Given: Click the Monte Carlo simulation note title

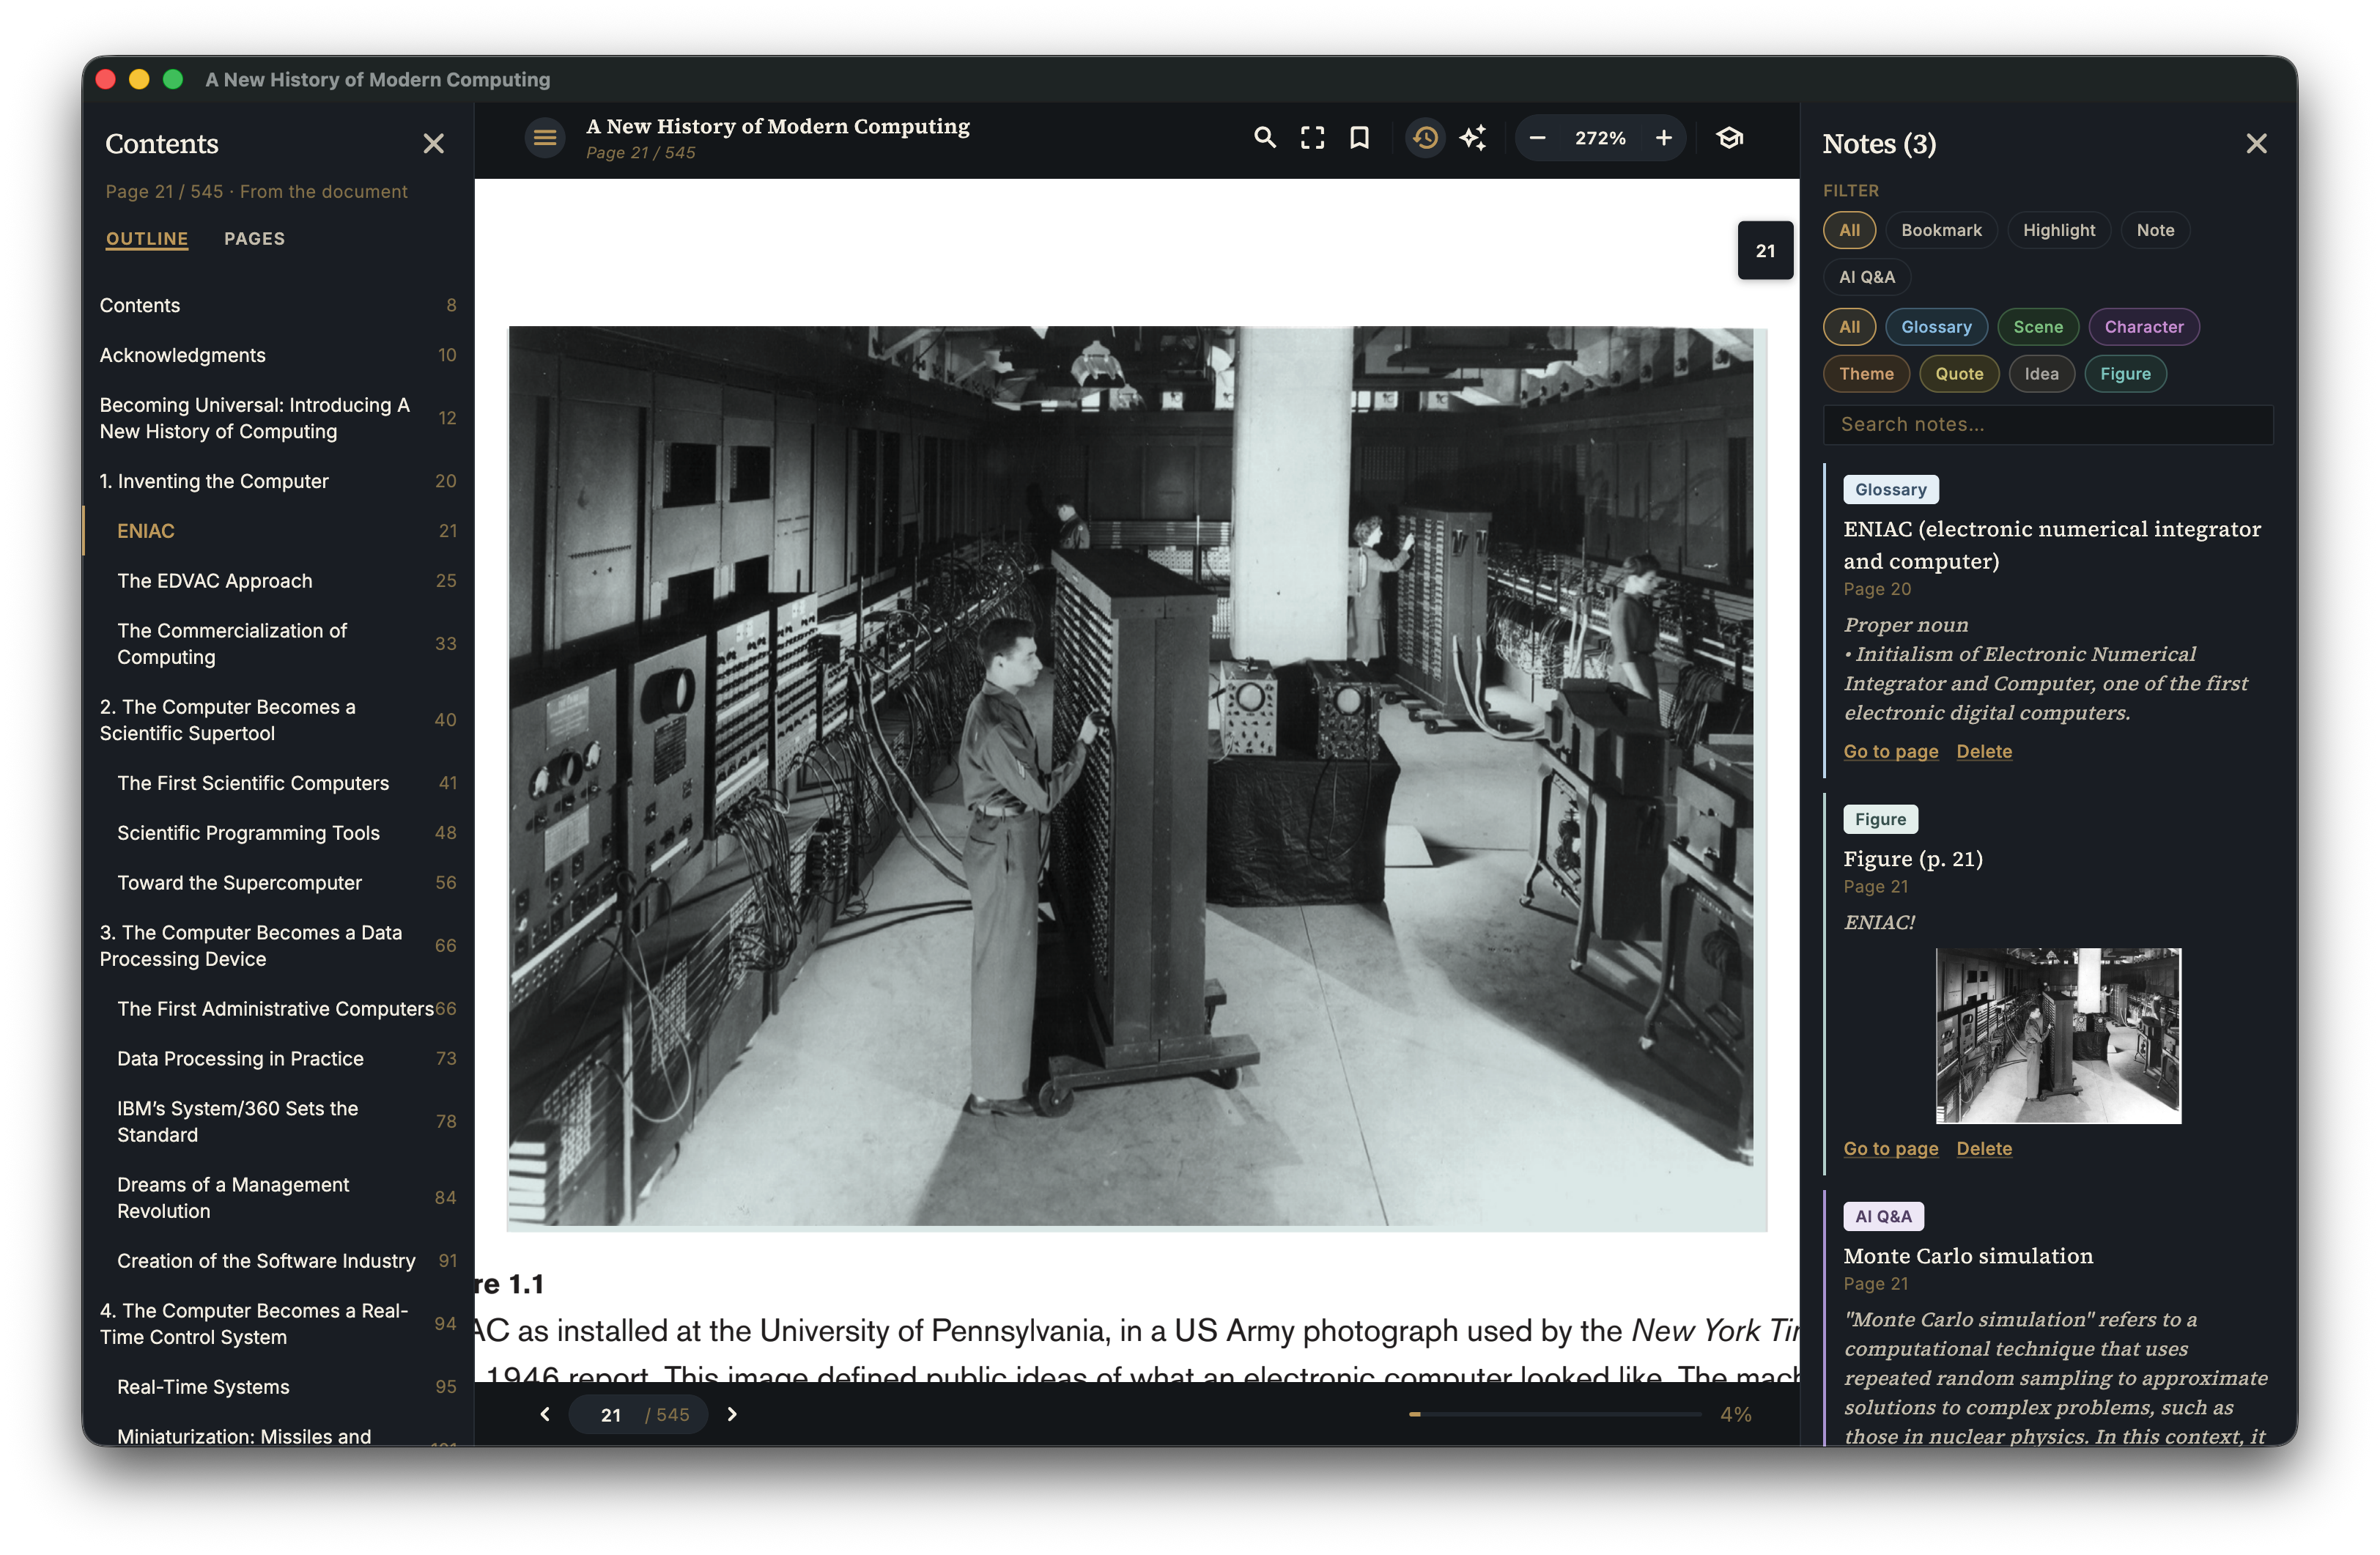Looking at the screenshot, I should pos(1967,1256).
